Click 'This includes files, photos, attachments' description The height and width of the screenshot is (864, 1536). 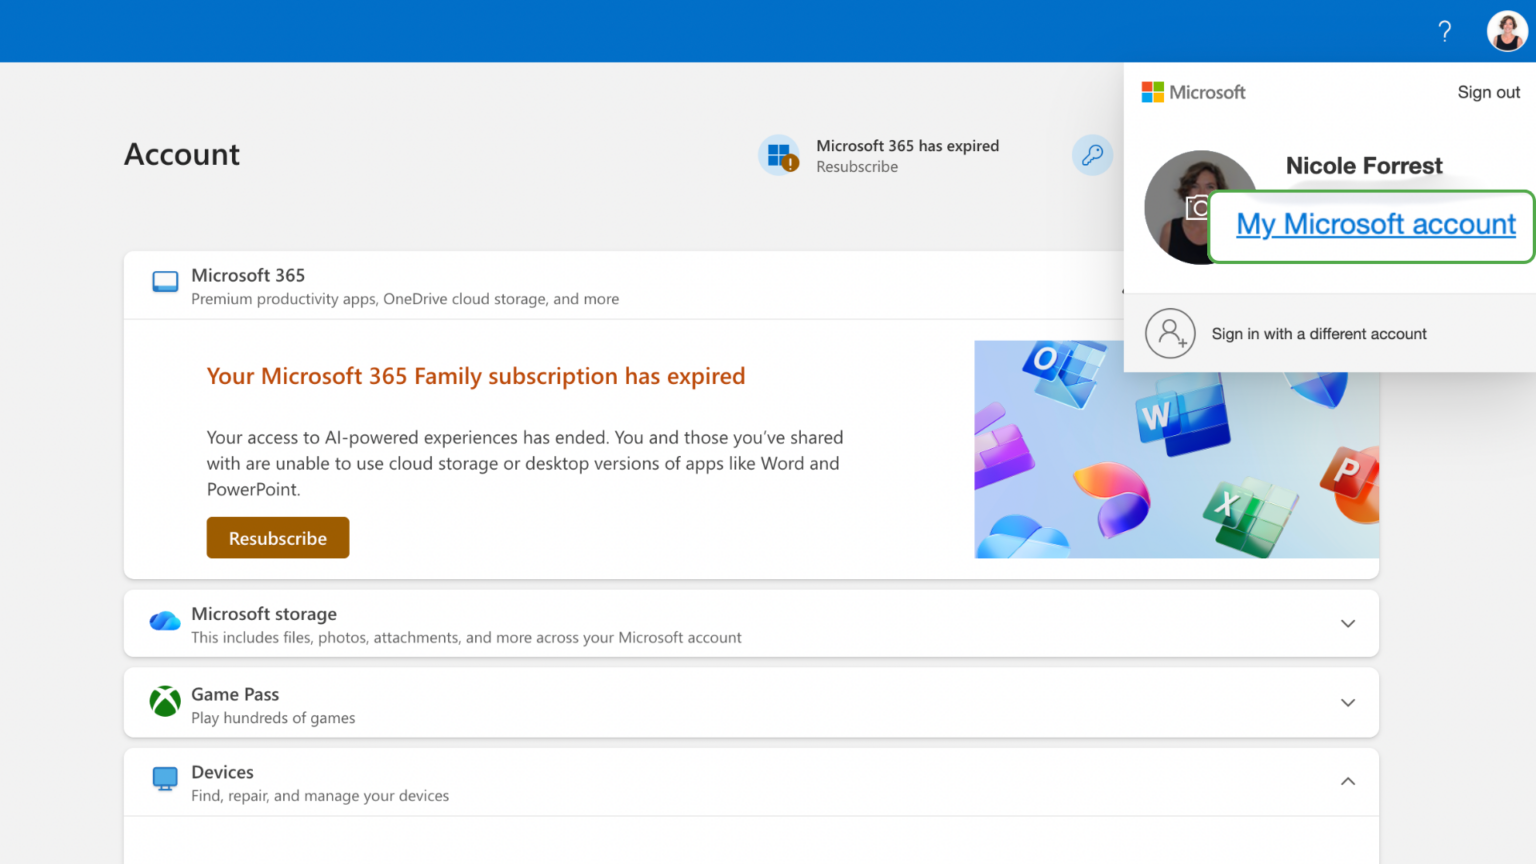point(466,638)
